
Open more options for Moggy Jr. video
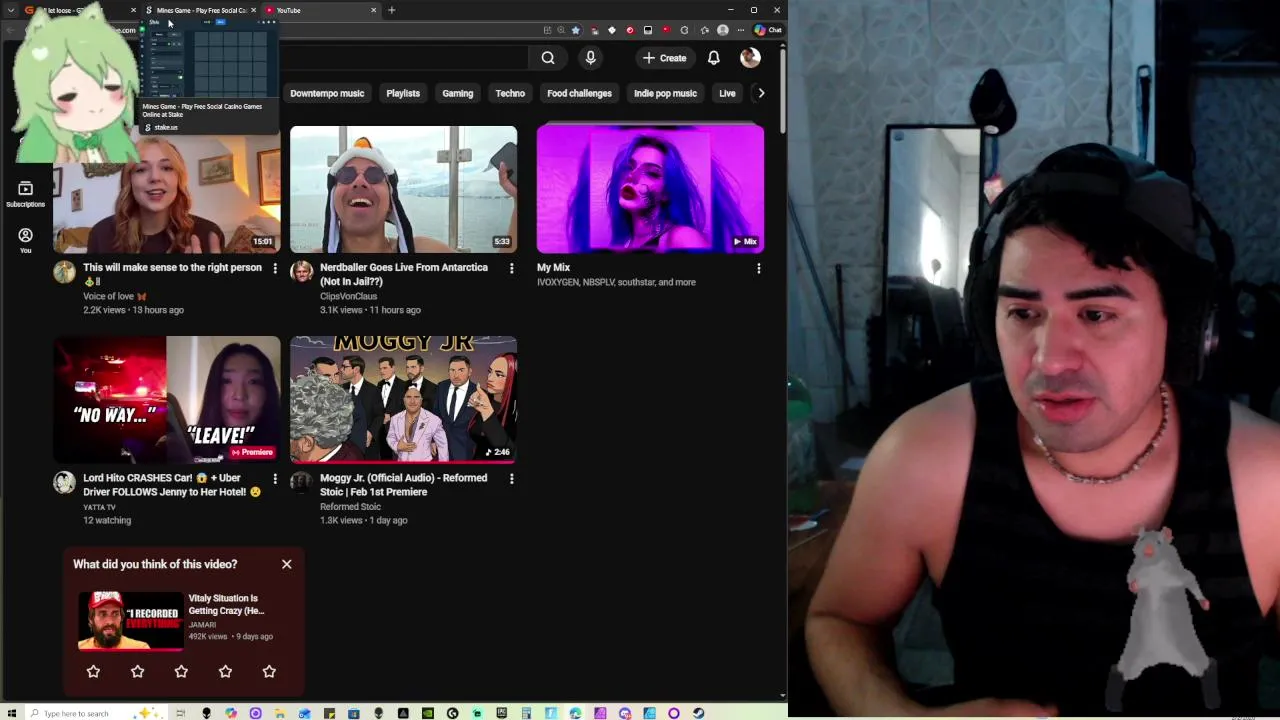tap(511, 479)
